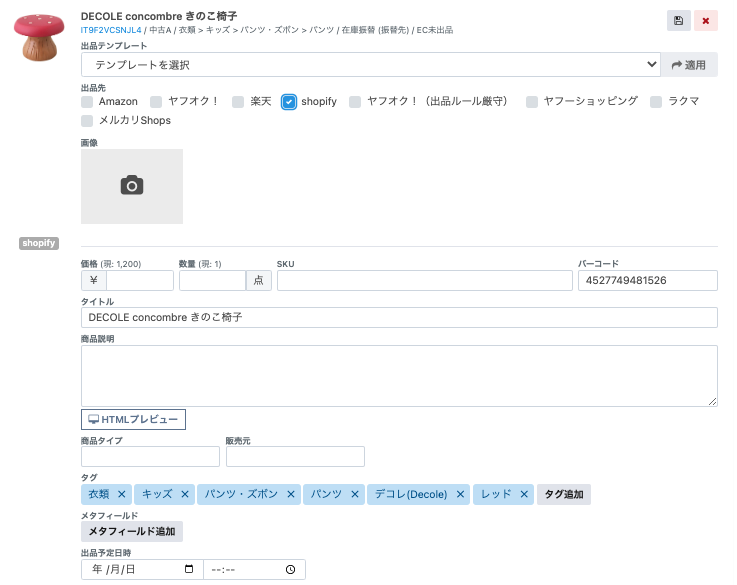The height and width of the screenshot is (585, 737).
Task: Open the IT9F2VCSNJL4 item link
Action: coord(111,30)
